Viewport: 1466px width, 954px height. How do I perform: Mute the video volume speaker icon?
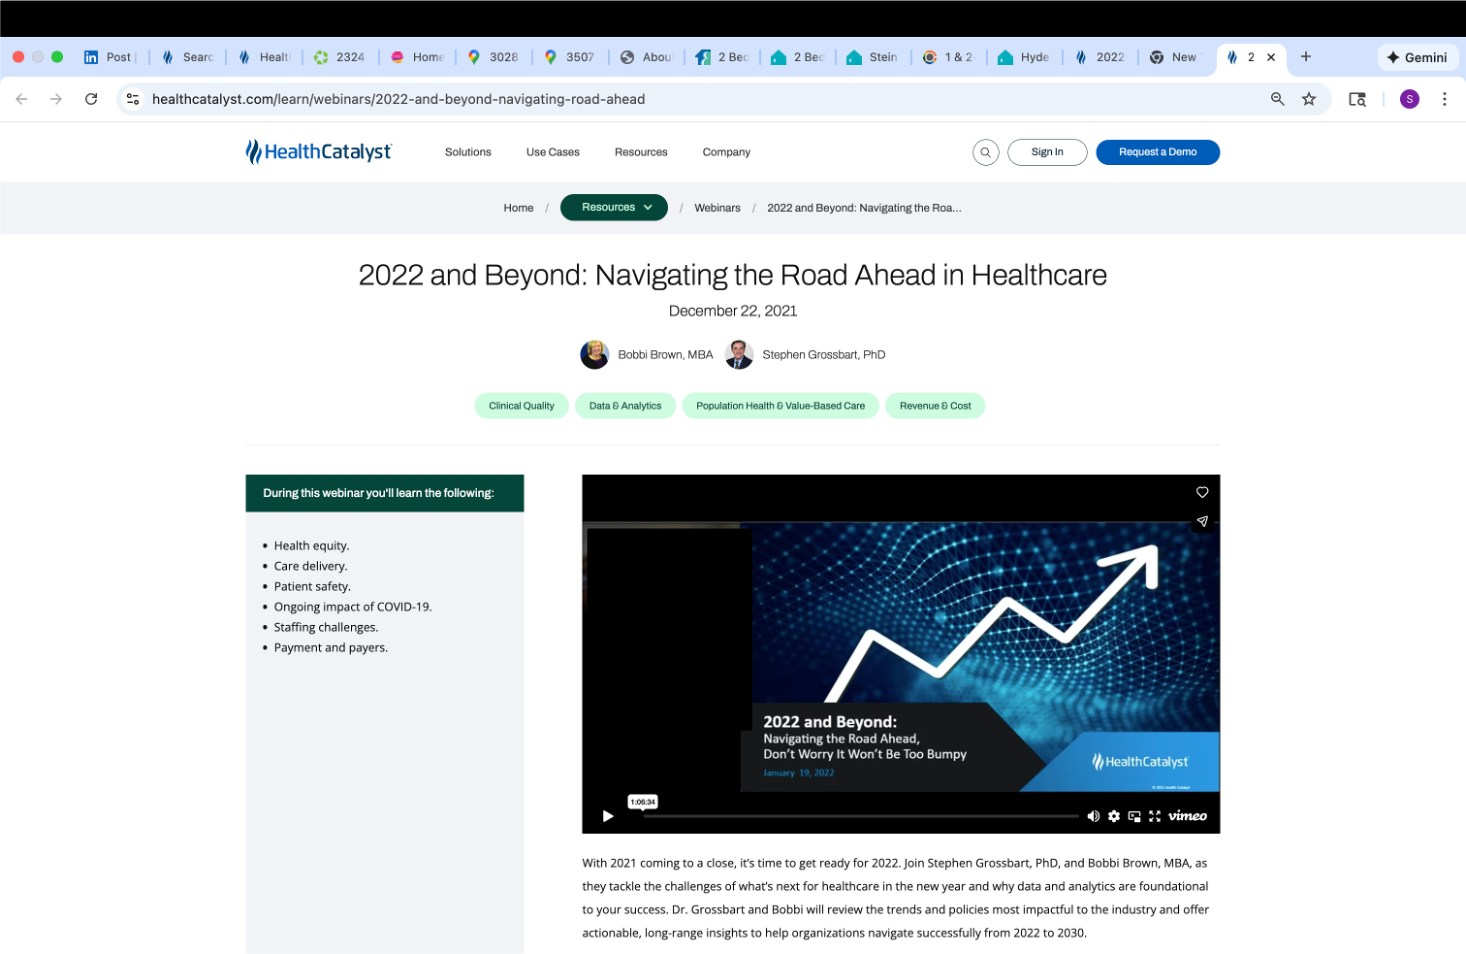pyautogui.click(x=1093, y=816)
